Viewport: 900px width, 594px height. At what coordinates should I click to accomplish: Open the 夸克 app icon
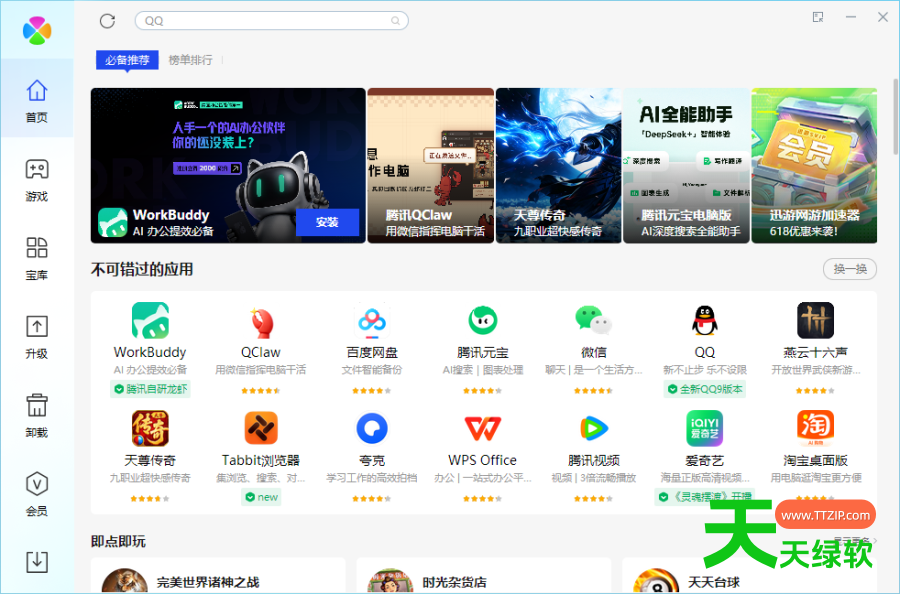[372, 428]
